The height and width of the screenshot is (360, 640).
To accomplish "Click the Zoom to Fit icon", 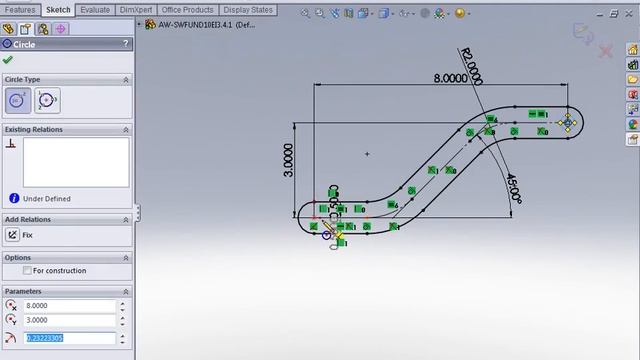I will point(305,13).
